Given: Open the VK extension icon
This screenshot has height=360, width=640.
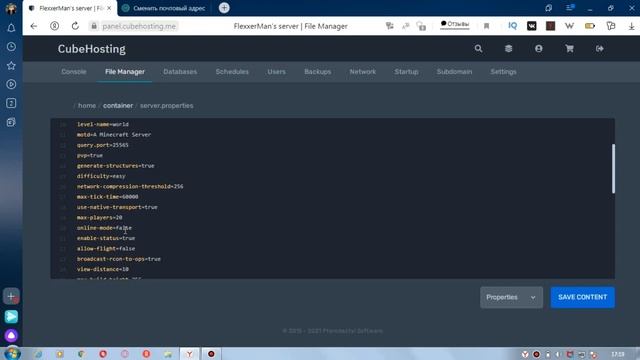Looking at the screenshot, I should (531, 26).
